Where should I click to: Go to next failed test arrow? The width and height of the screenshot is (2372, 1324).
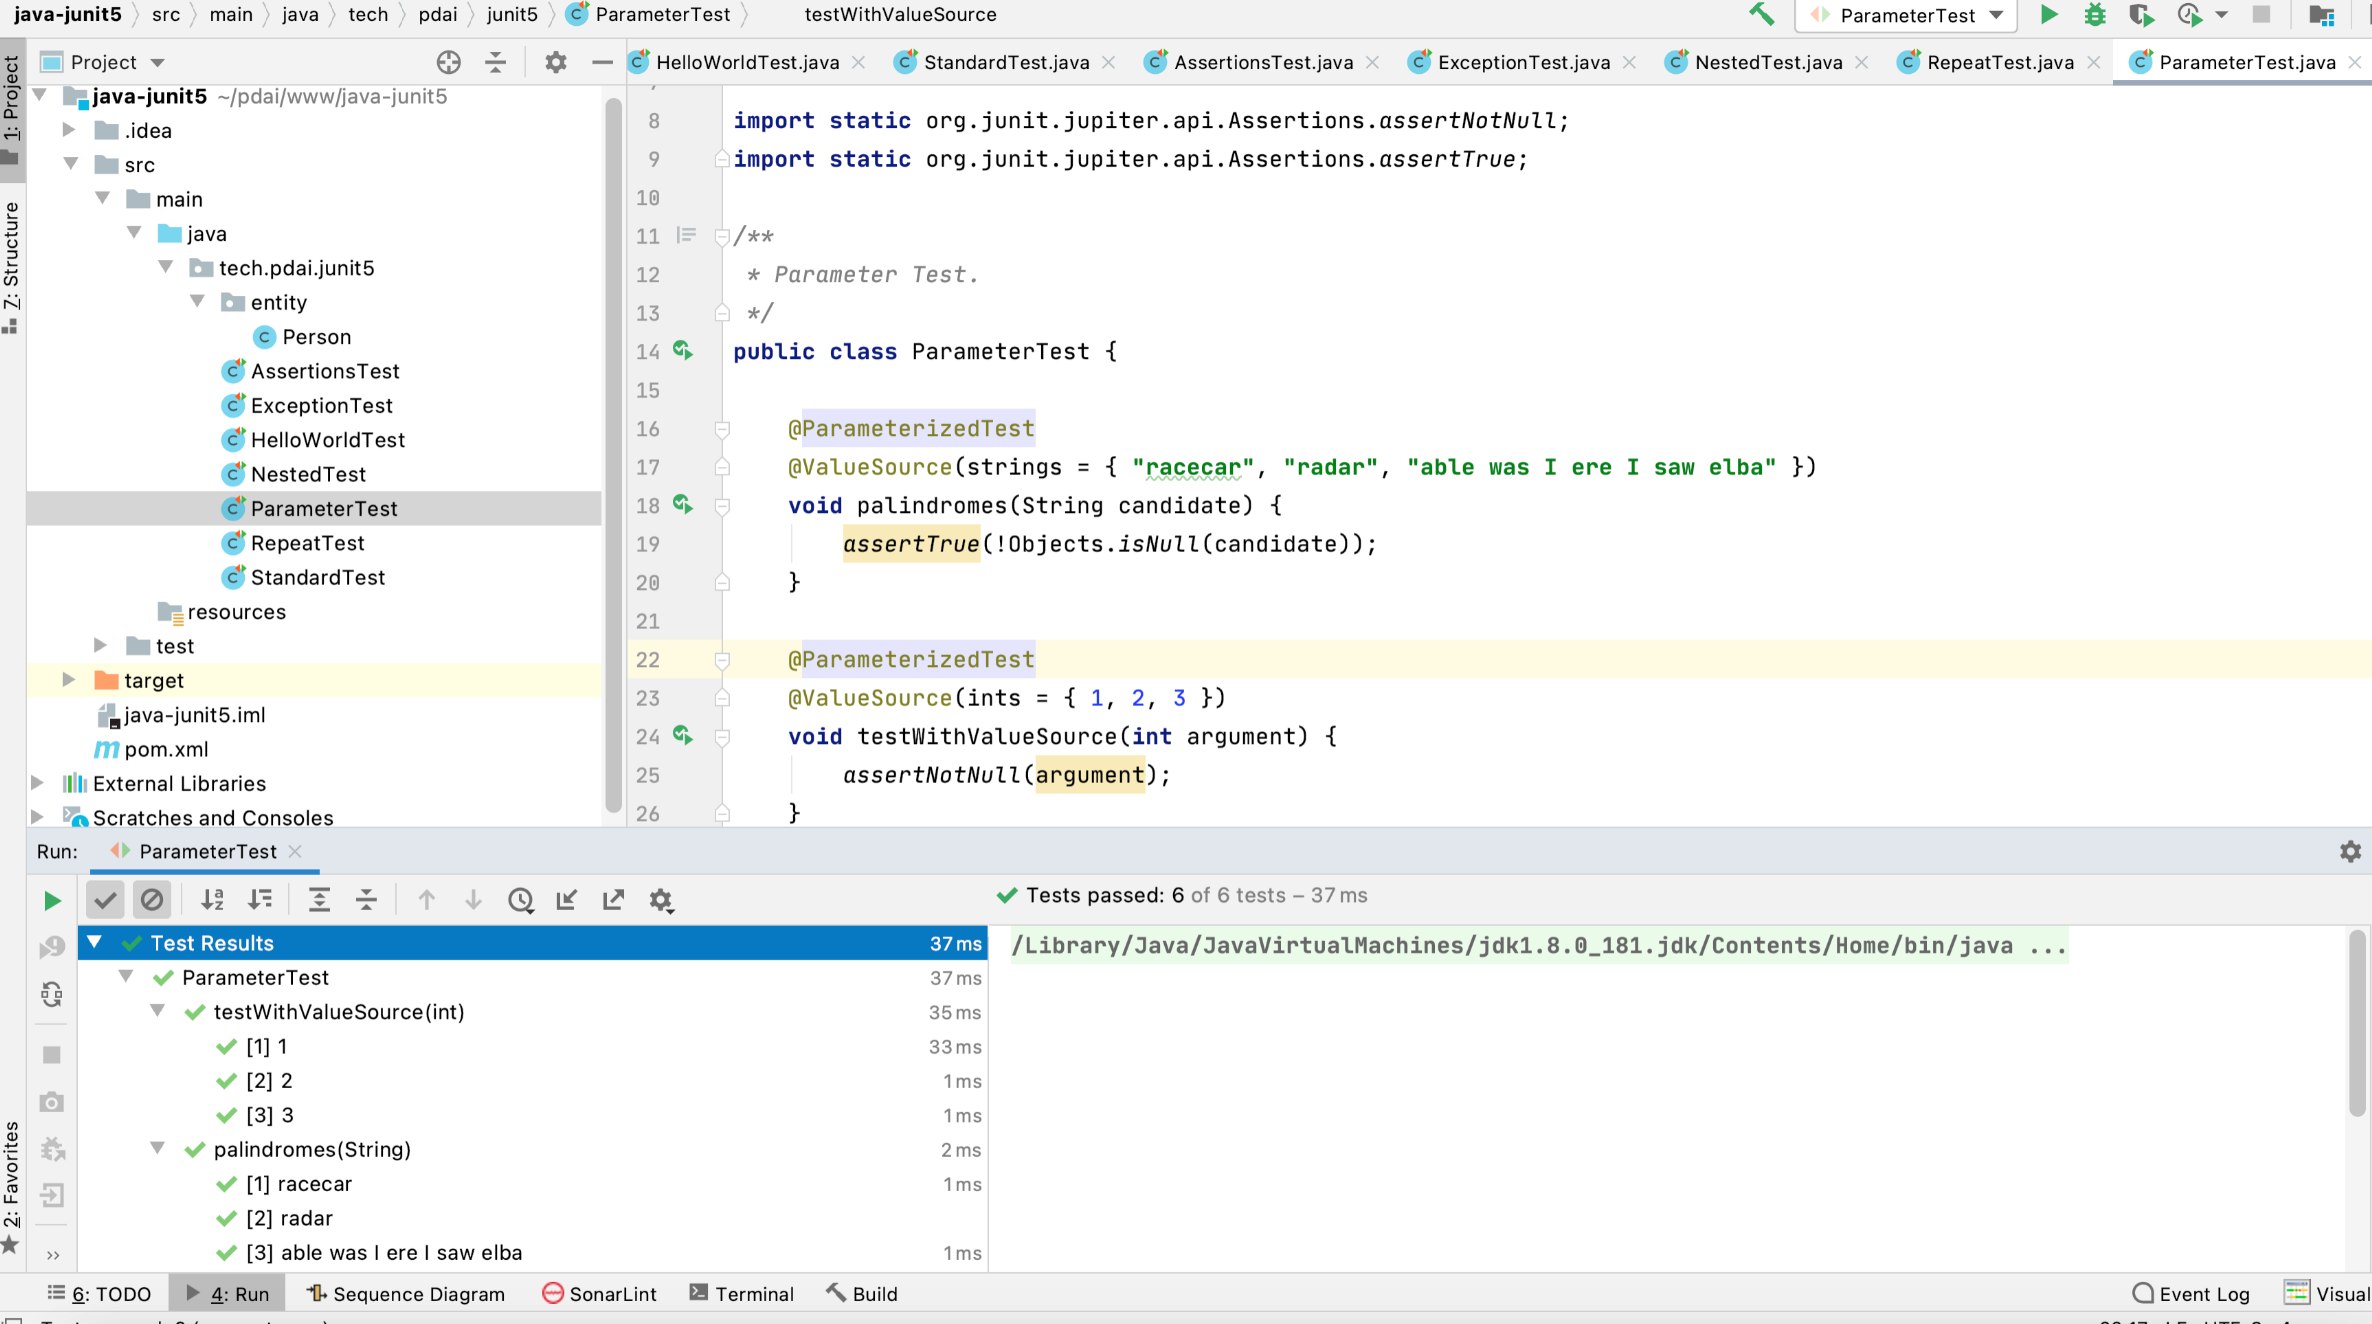[473, 900]
